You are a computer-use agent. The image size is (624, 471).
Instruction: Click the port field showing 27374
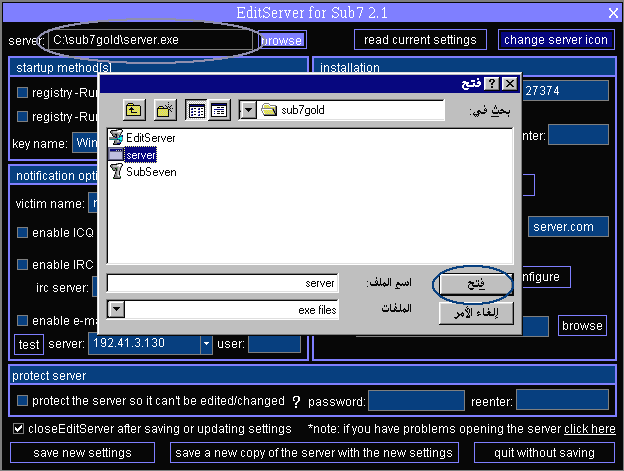(x=565, y=91)
